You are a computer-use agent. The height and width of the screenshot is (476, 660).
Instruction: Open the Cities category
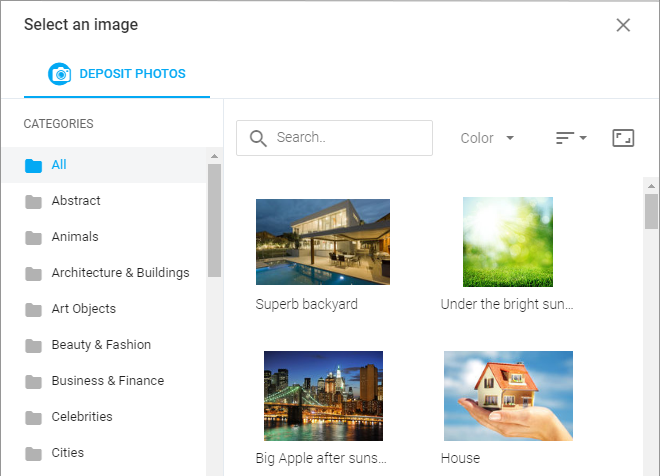point(104,453)
